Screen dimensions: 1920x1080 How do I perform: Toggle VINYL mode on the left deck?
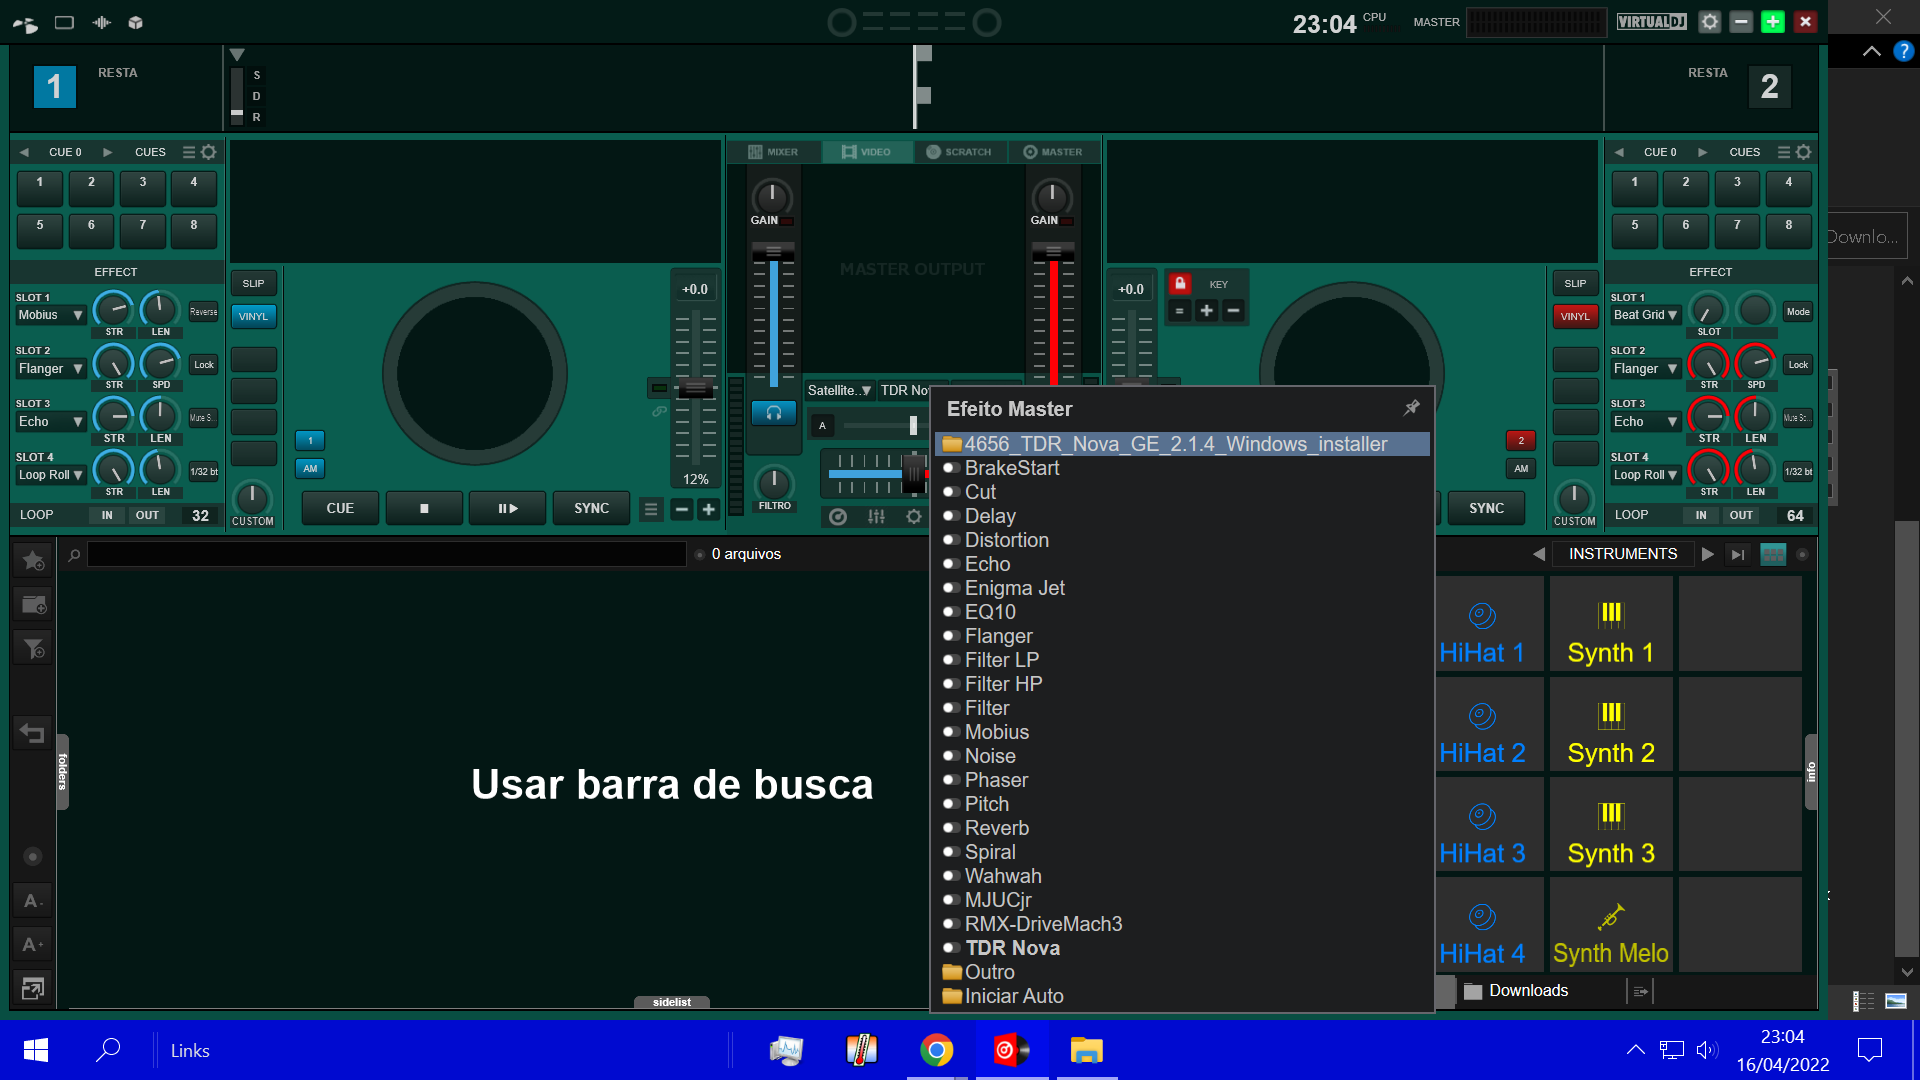(x=253, y=316)
